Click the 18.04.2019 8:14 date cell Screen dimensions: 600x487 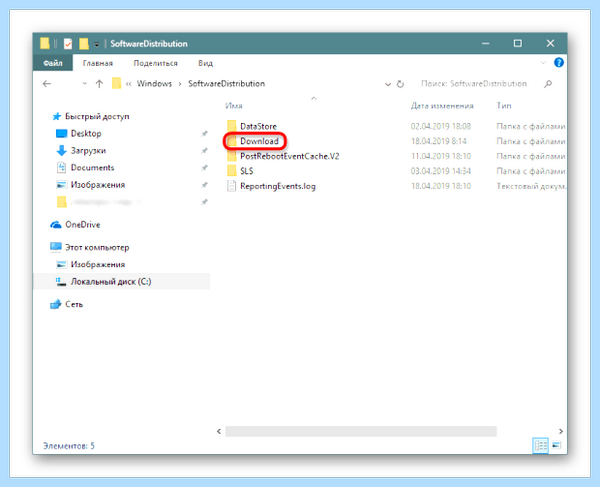(x=439, y=141)
